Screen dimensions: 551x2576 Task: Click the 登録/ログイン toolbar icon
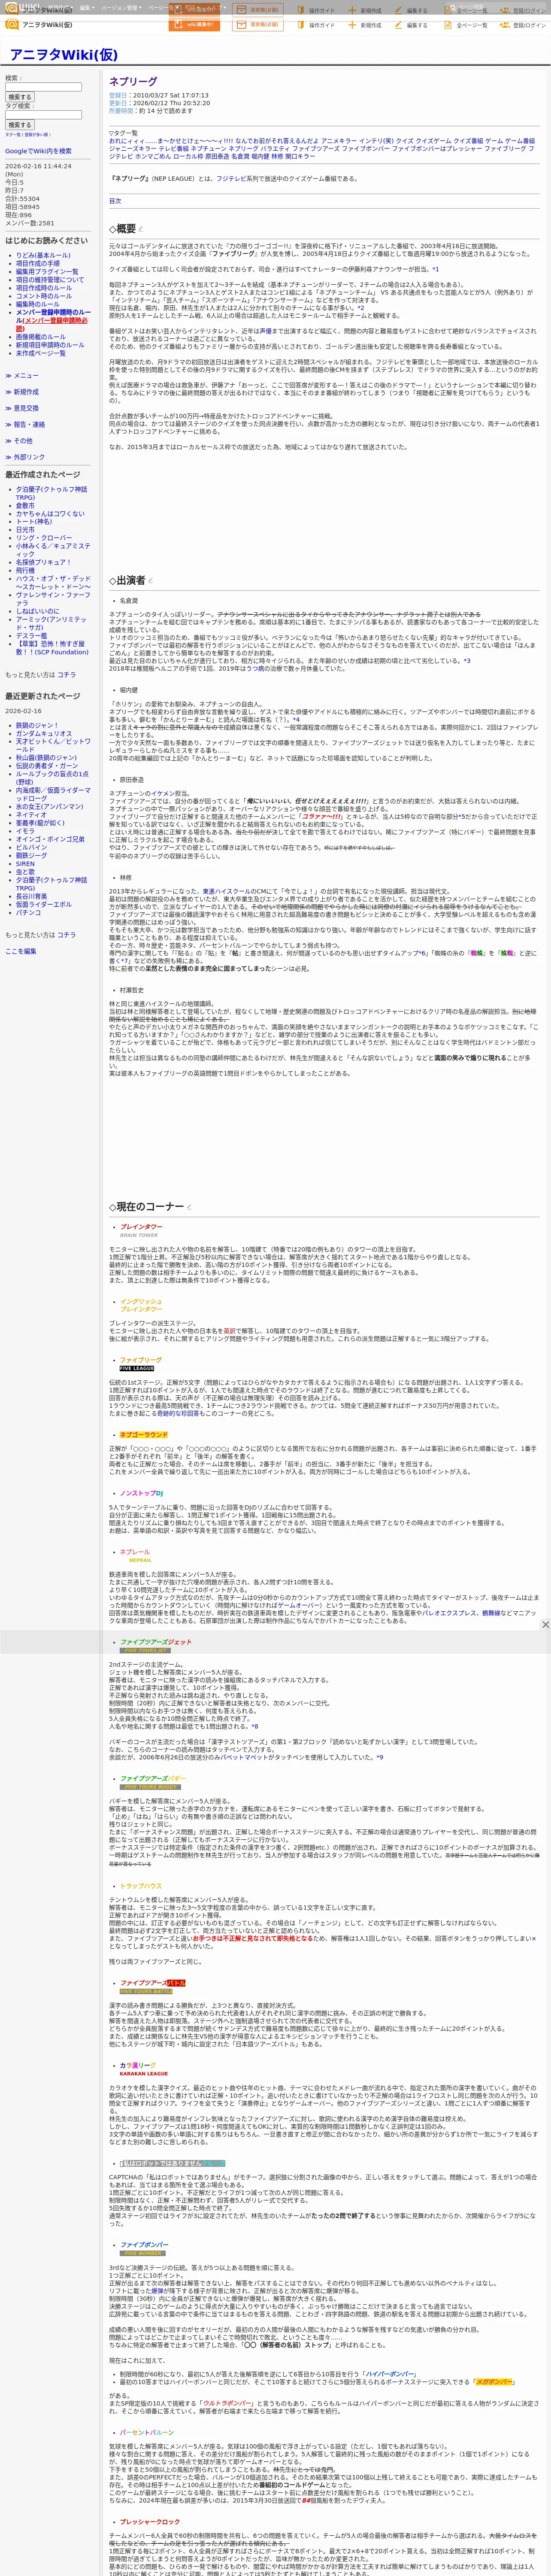coord(523,25)
